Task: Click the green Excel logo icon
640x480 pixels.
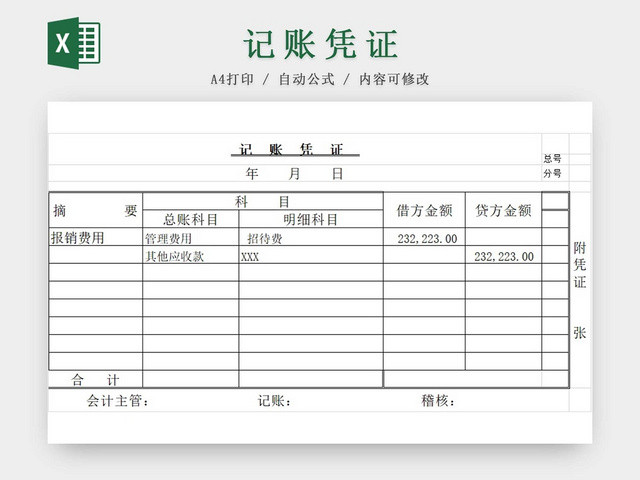Action: [x=74, y=43]
